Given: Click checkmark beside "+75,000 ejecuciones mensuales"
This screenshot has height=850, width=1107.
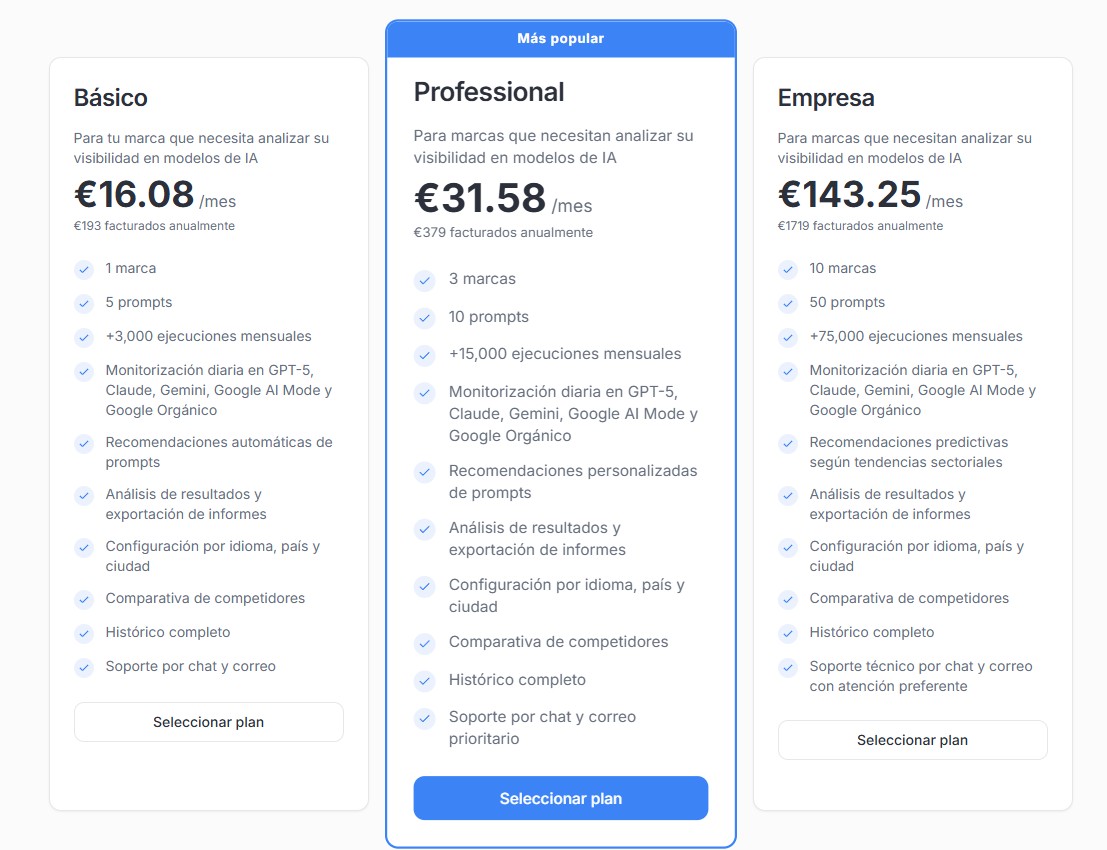Looking at the screenshot, I should pos(788,337).
